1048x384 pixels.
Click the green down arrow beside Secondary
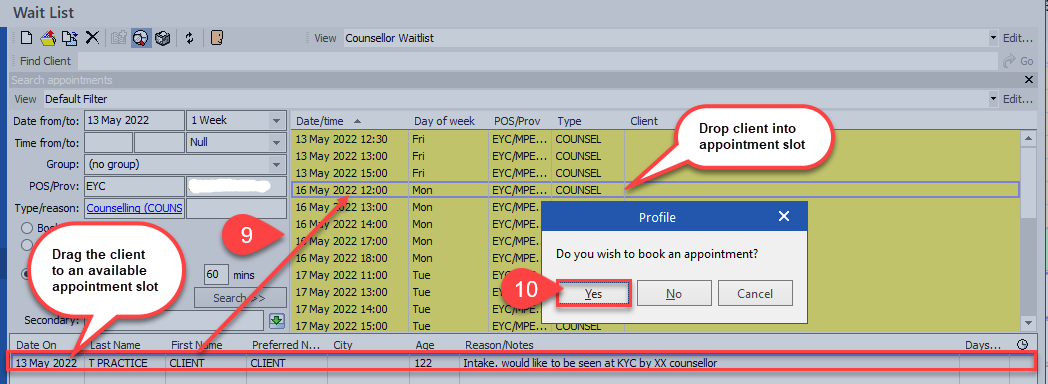(x=276, y=321)
